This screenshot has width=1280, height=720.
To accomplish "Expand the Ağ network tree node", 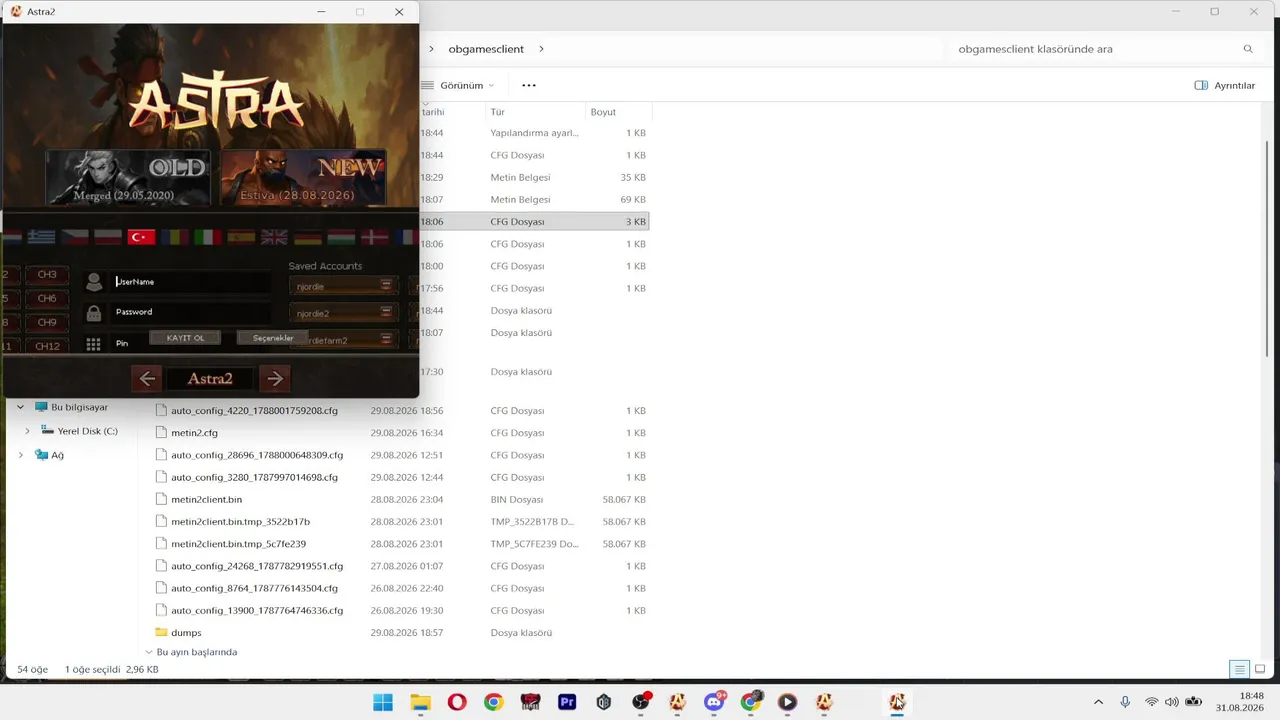I will point(20,455).
